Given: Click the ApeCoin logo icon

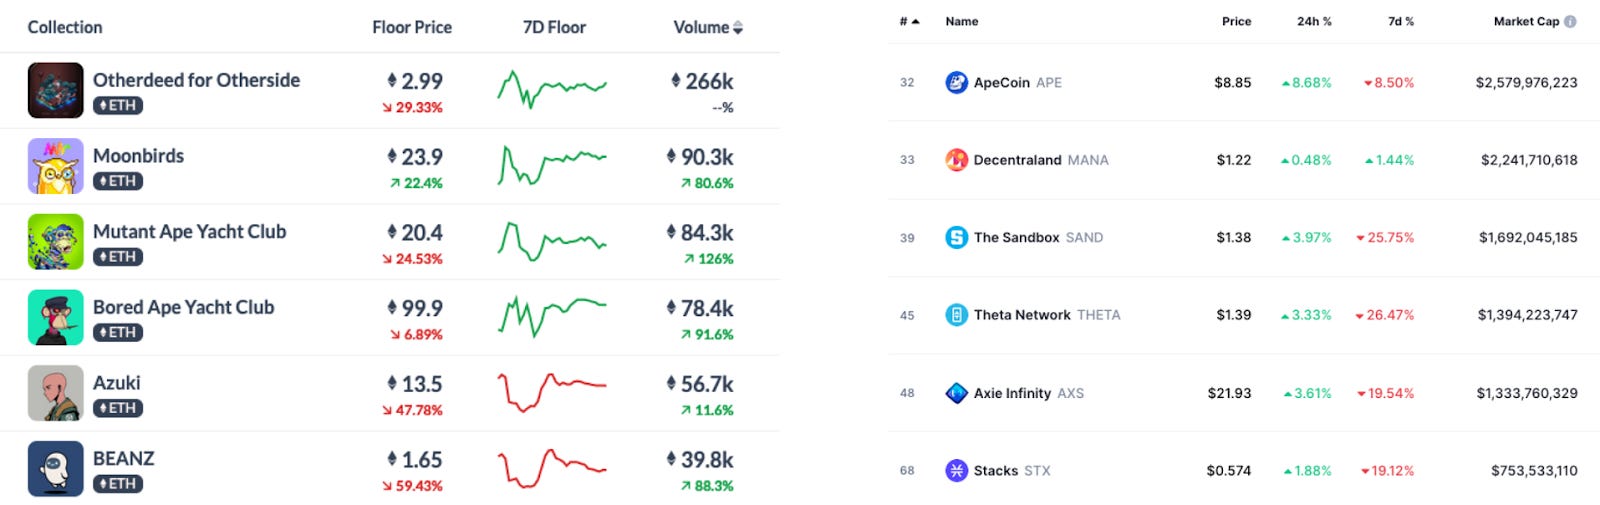Looking at the screenshot, I should pyautogui.click(x=956, y=82).
